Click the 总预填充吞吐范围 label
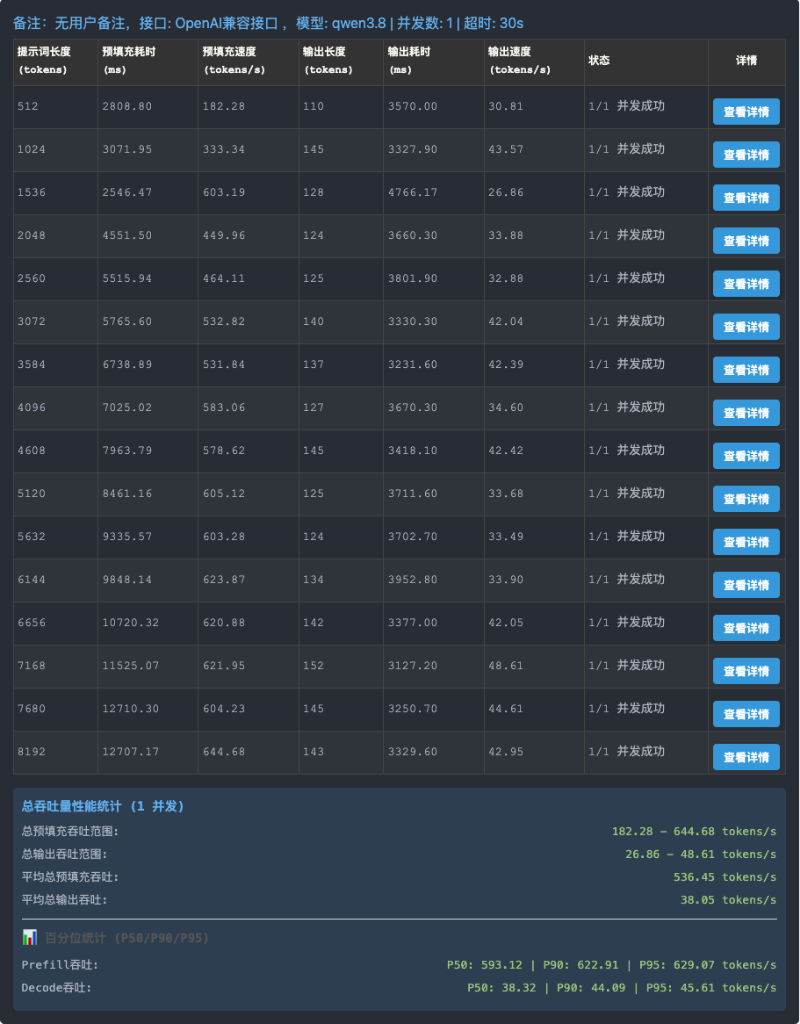The image size is (800, 1024). 71,831
